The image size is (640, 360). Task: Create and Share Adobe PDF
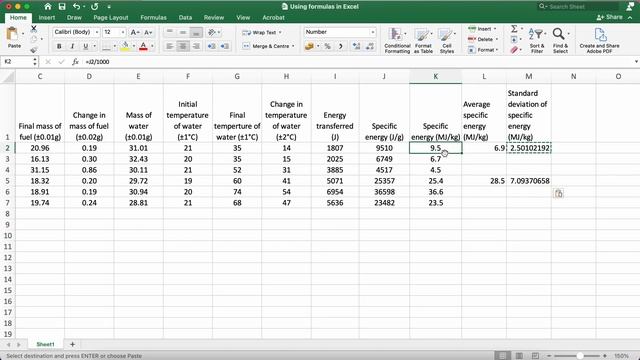pos(599,40)
